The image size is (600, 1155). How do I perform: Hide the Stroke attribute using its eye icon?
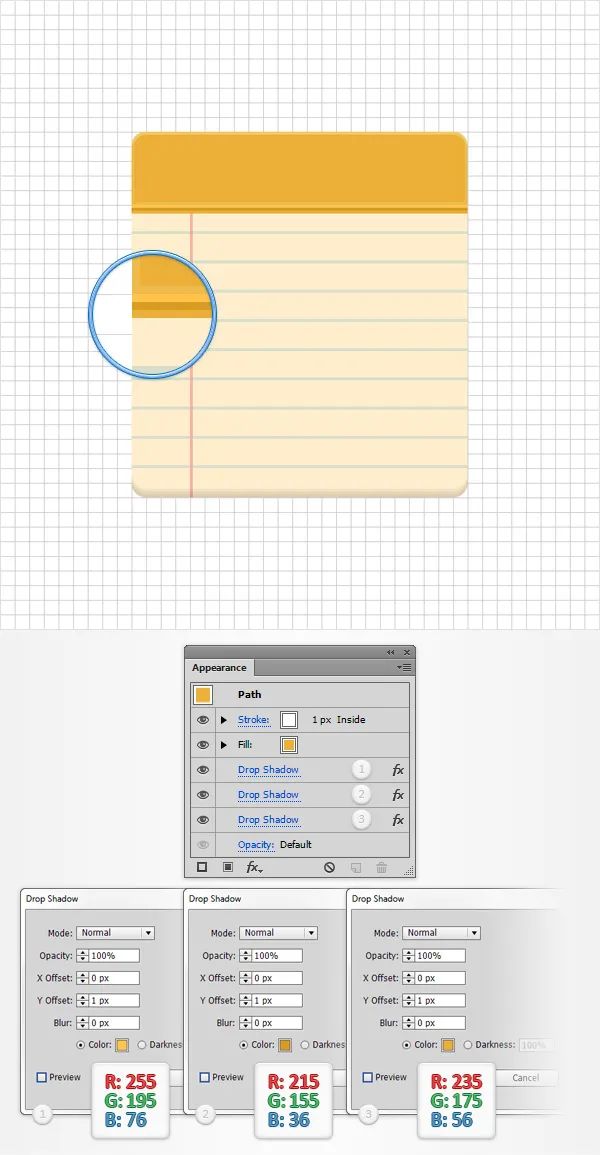[x=203, y=720]
